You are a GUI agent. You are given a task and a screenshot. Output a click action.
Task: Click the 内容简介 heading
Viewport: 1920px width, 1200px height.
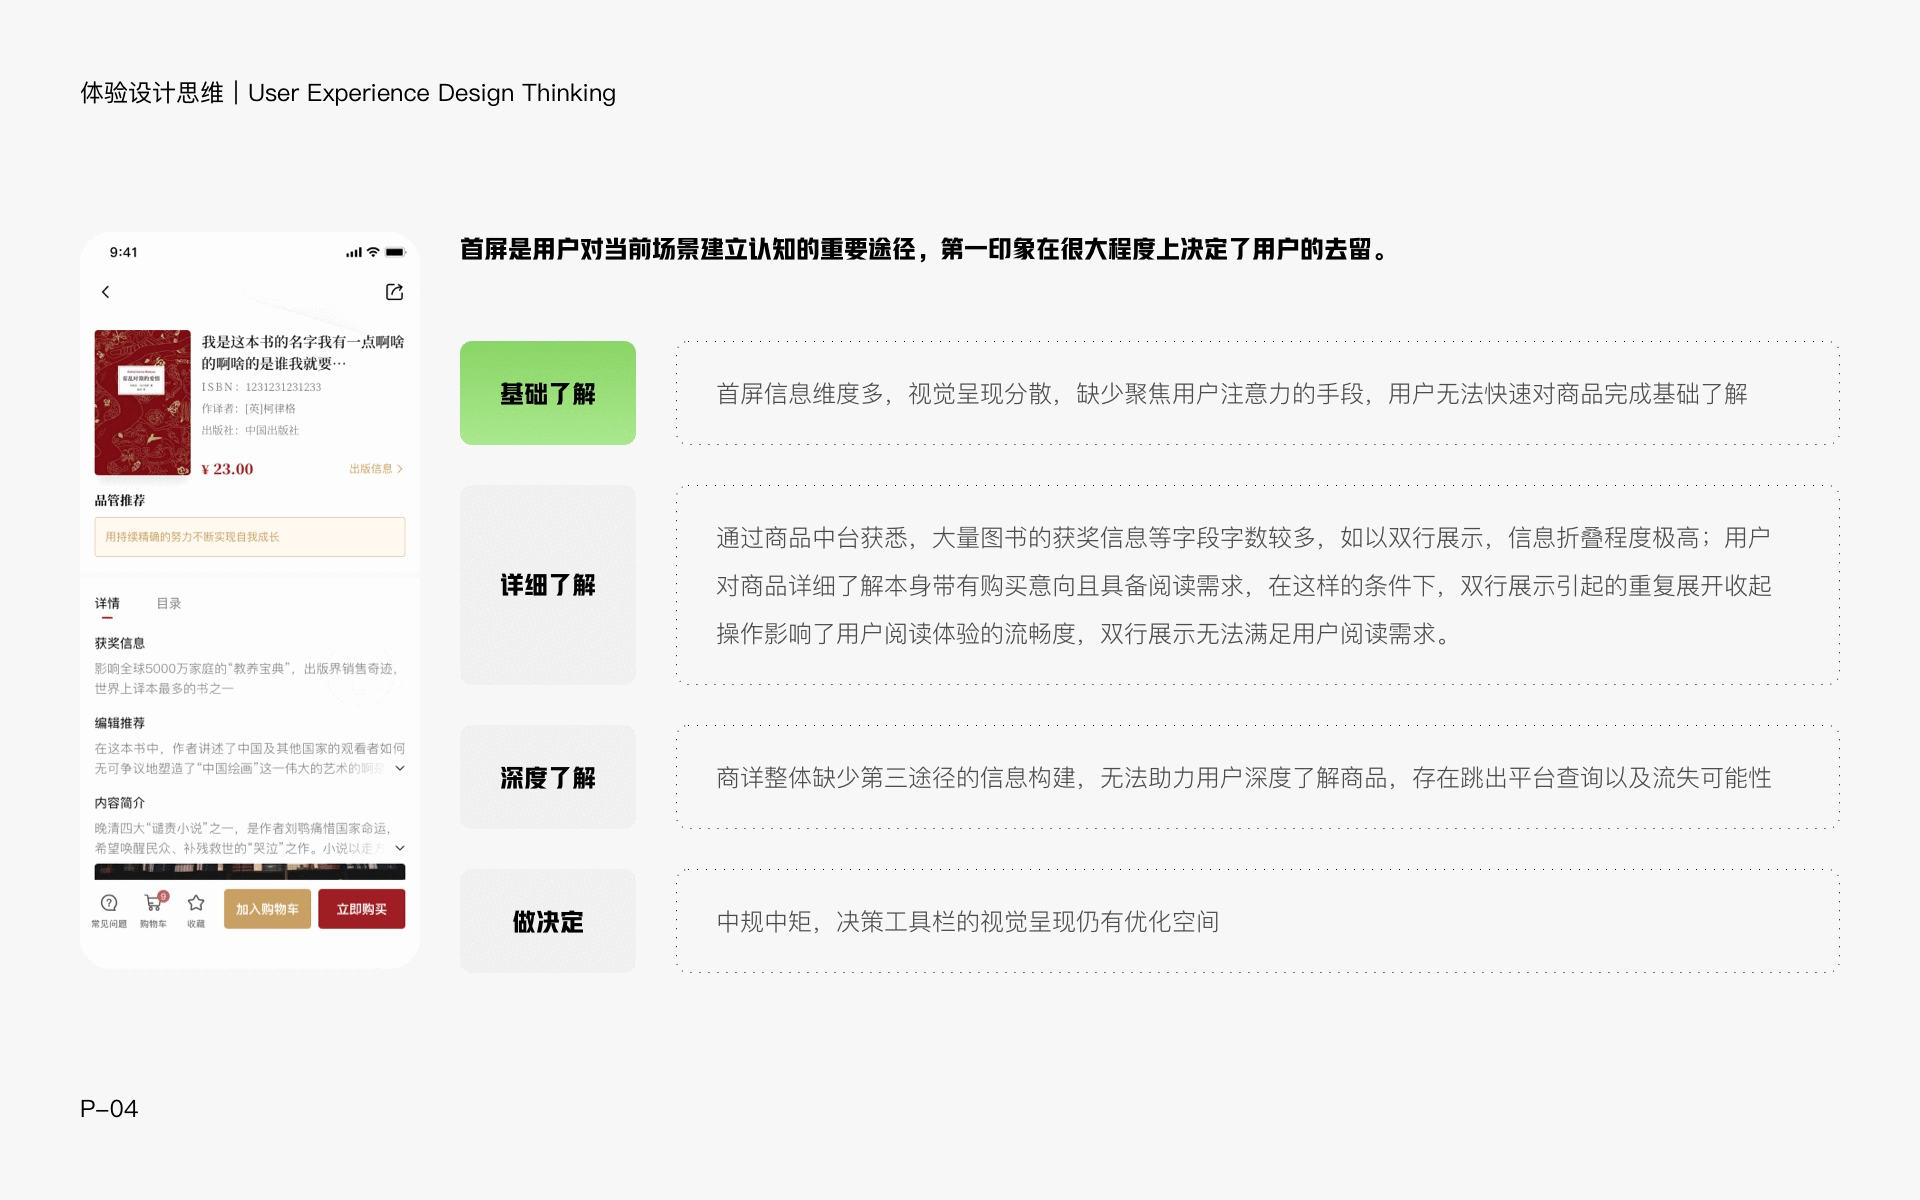pyautogui.click(x=120, y=803)
